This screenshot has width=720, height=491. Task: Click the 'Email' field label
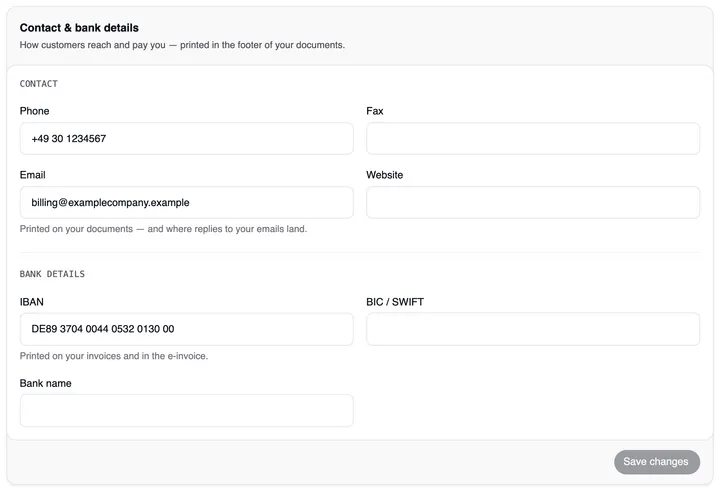33,175
